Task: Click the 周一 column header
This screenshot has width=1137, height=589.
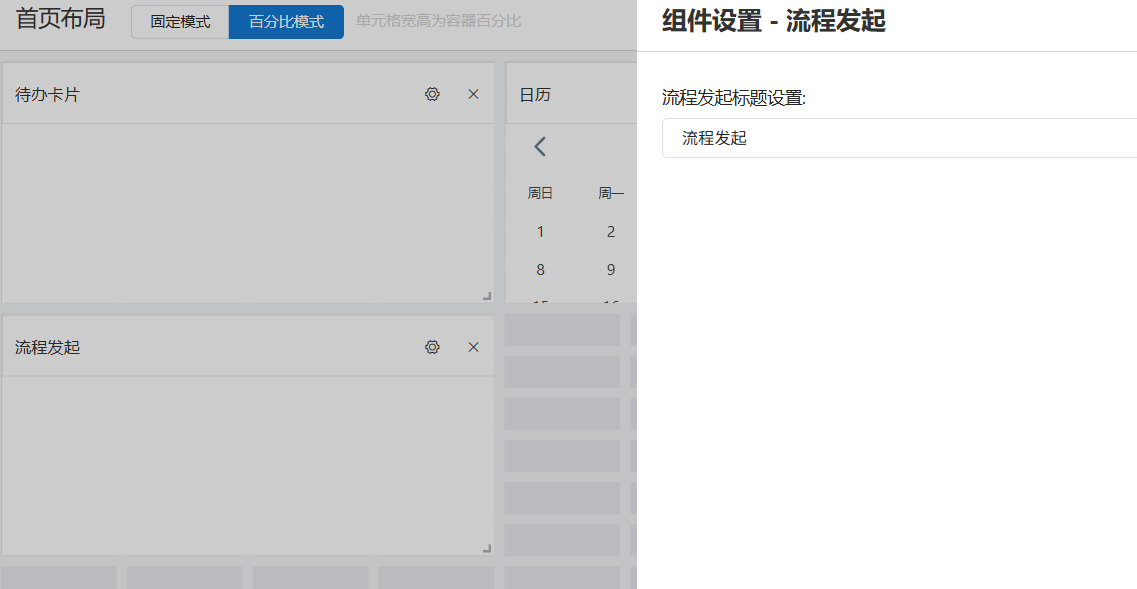Action: coord(611,193)
